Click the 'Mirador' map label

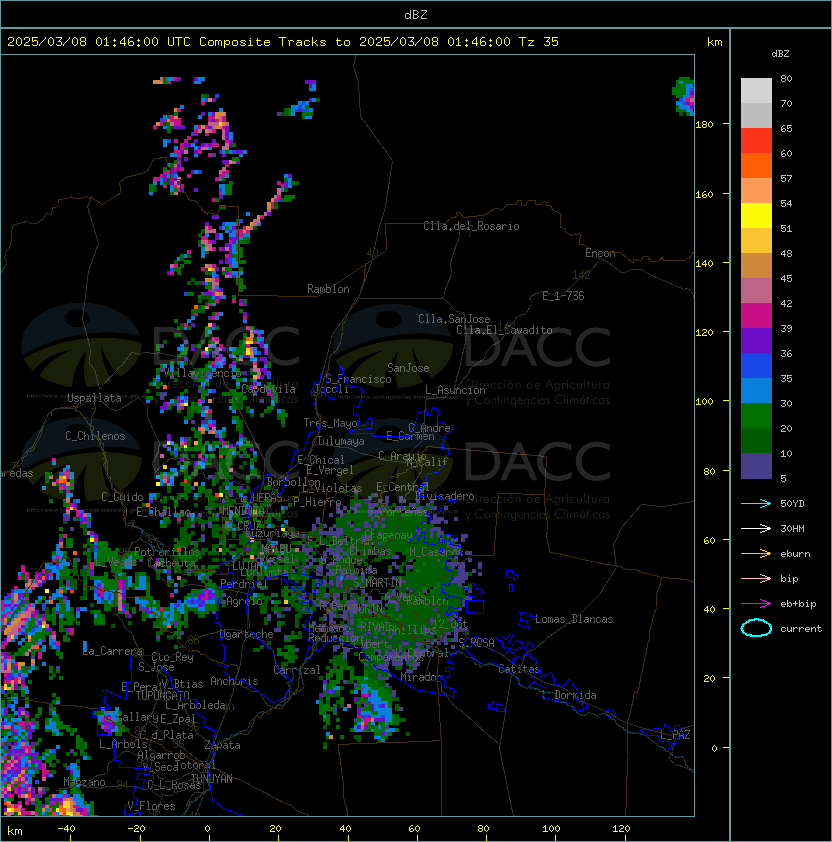421,677
